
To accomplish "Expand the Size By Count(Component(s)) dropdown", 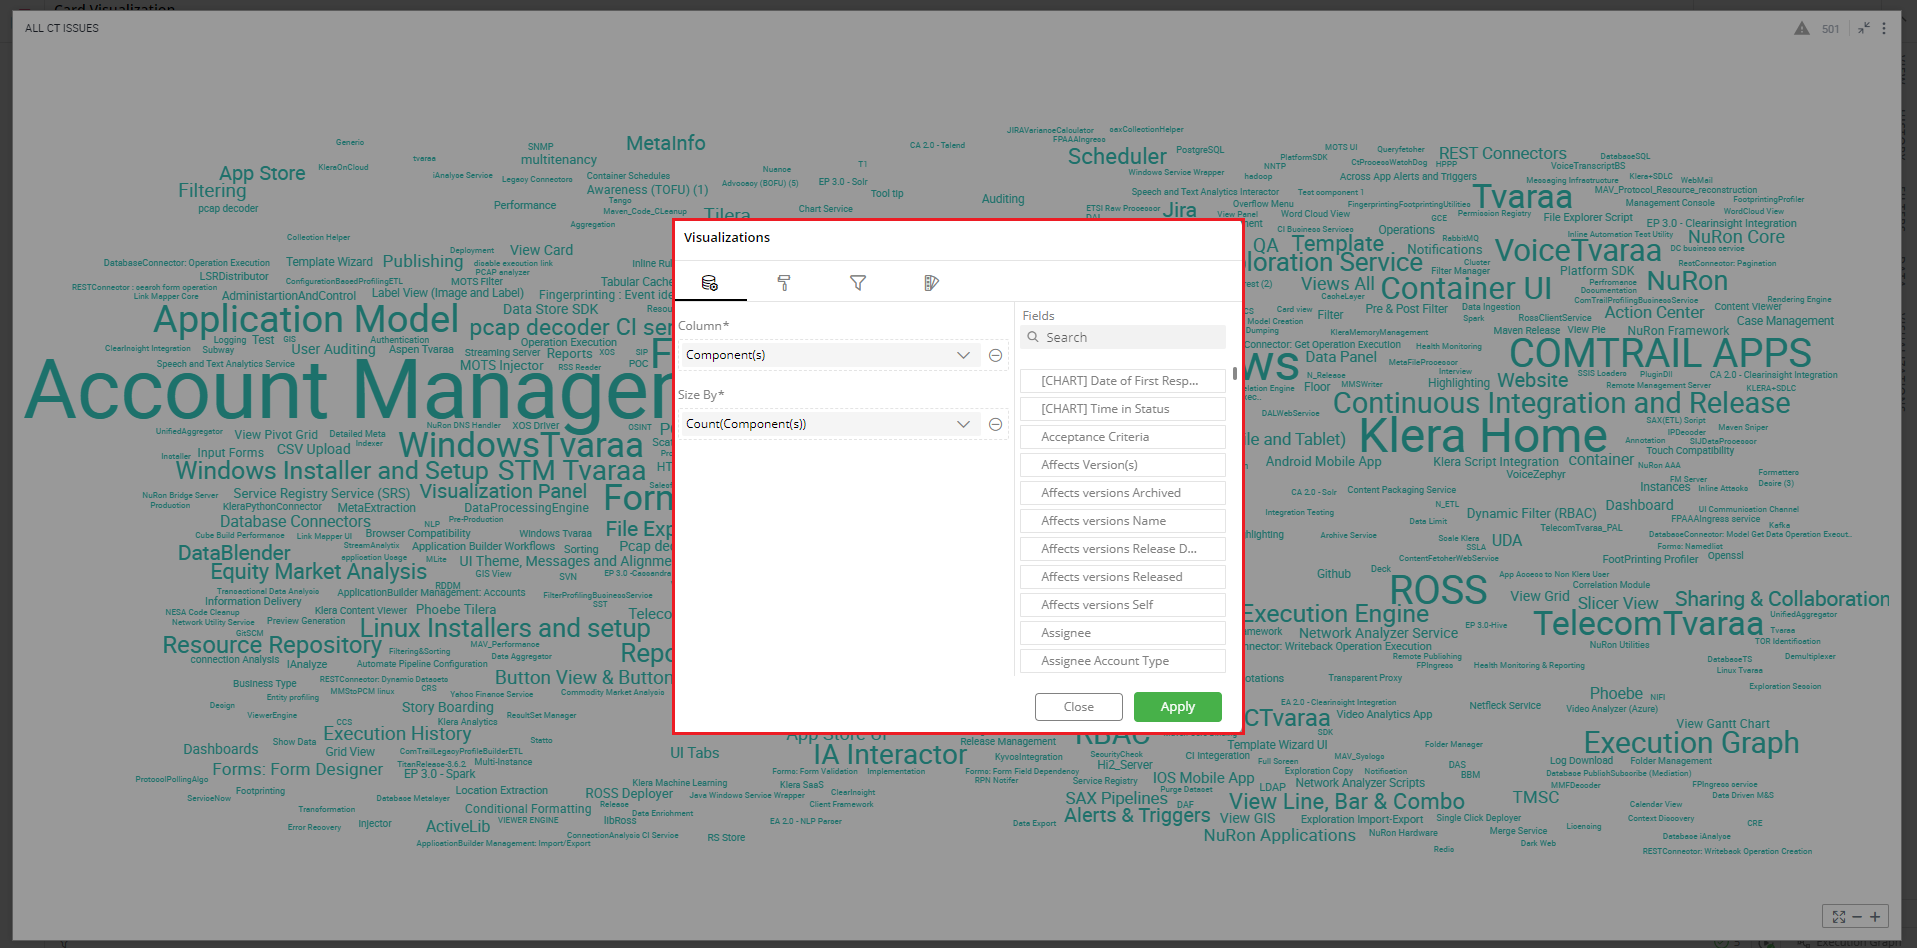I will click(829, 424).
